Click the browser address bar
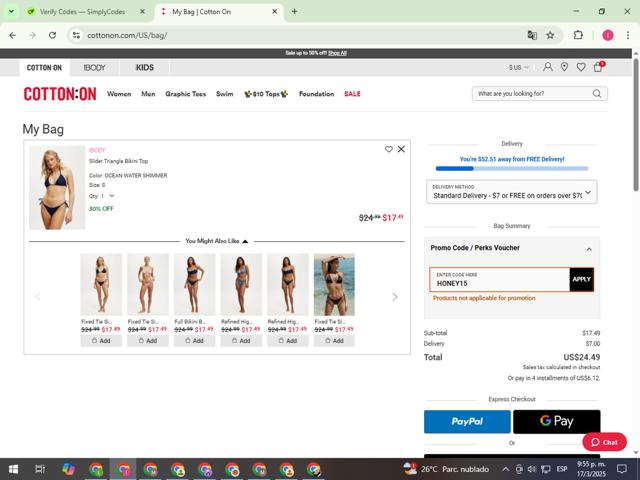The height and width of the screenshot is (480, 640). click(x=302, y=35)
